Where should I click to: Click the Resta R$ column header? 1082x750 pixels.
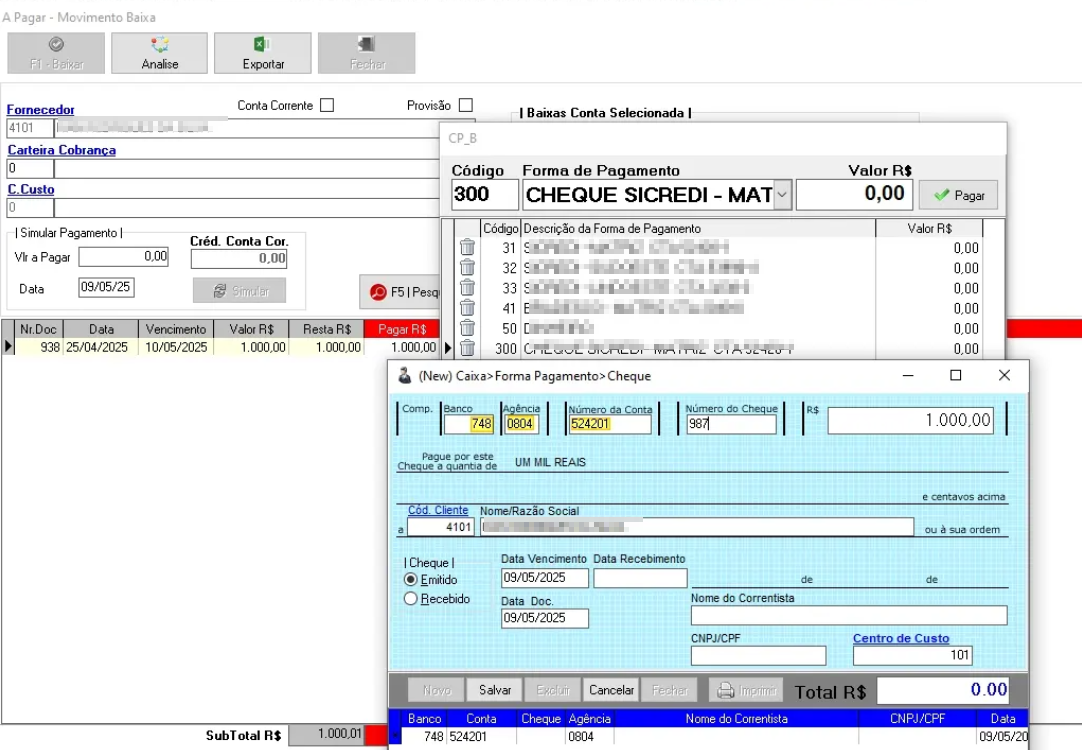coord(327,329)
